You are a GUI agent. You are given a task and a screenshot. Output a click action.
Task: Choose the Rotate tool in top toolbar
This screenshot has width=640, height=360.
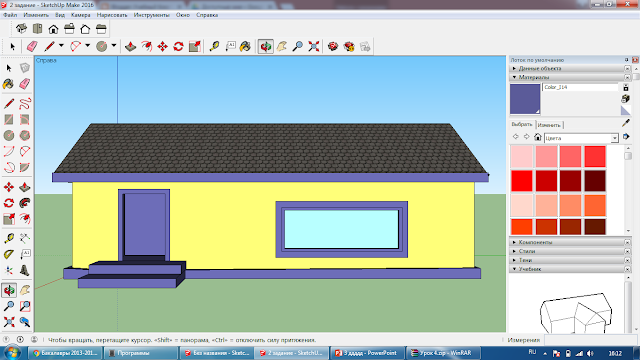point(178,47)
